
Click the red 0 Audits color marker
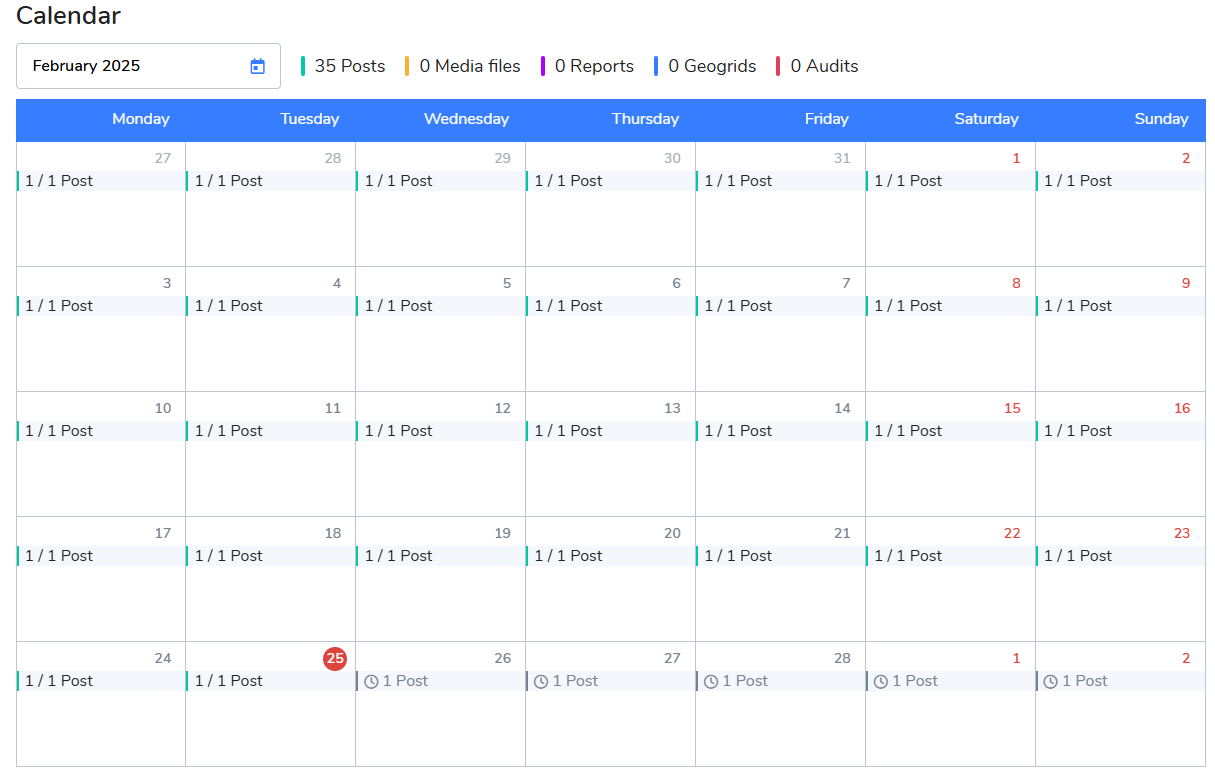[x=778, y=66]
